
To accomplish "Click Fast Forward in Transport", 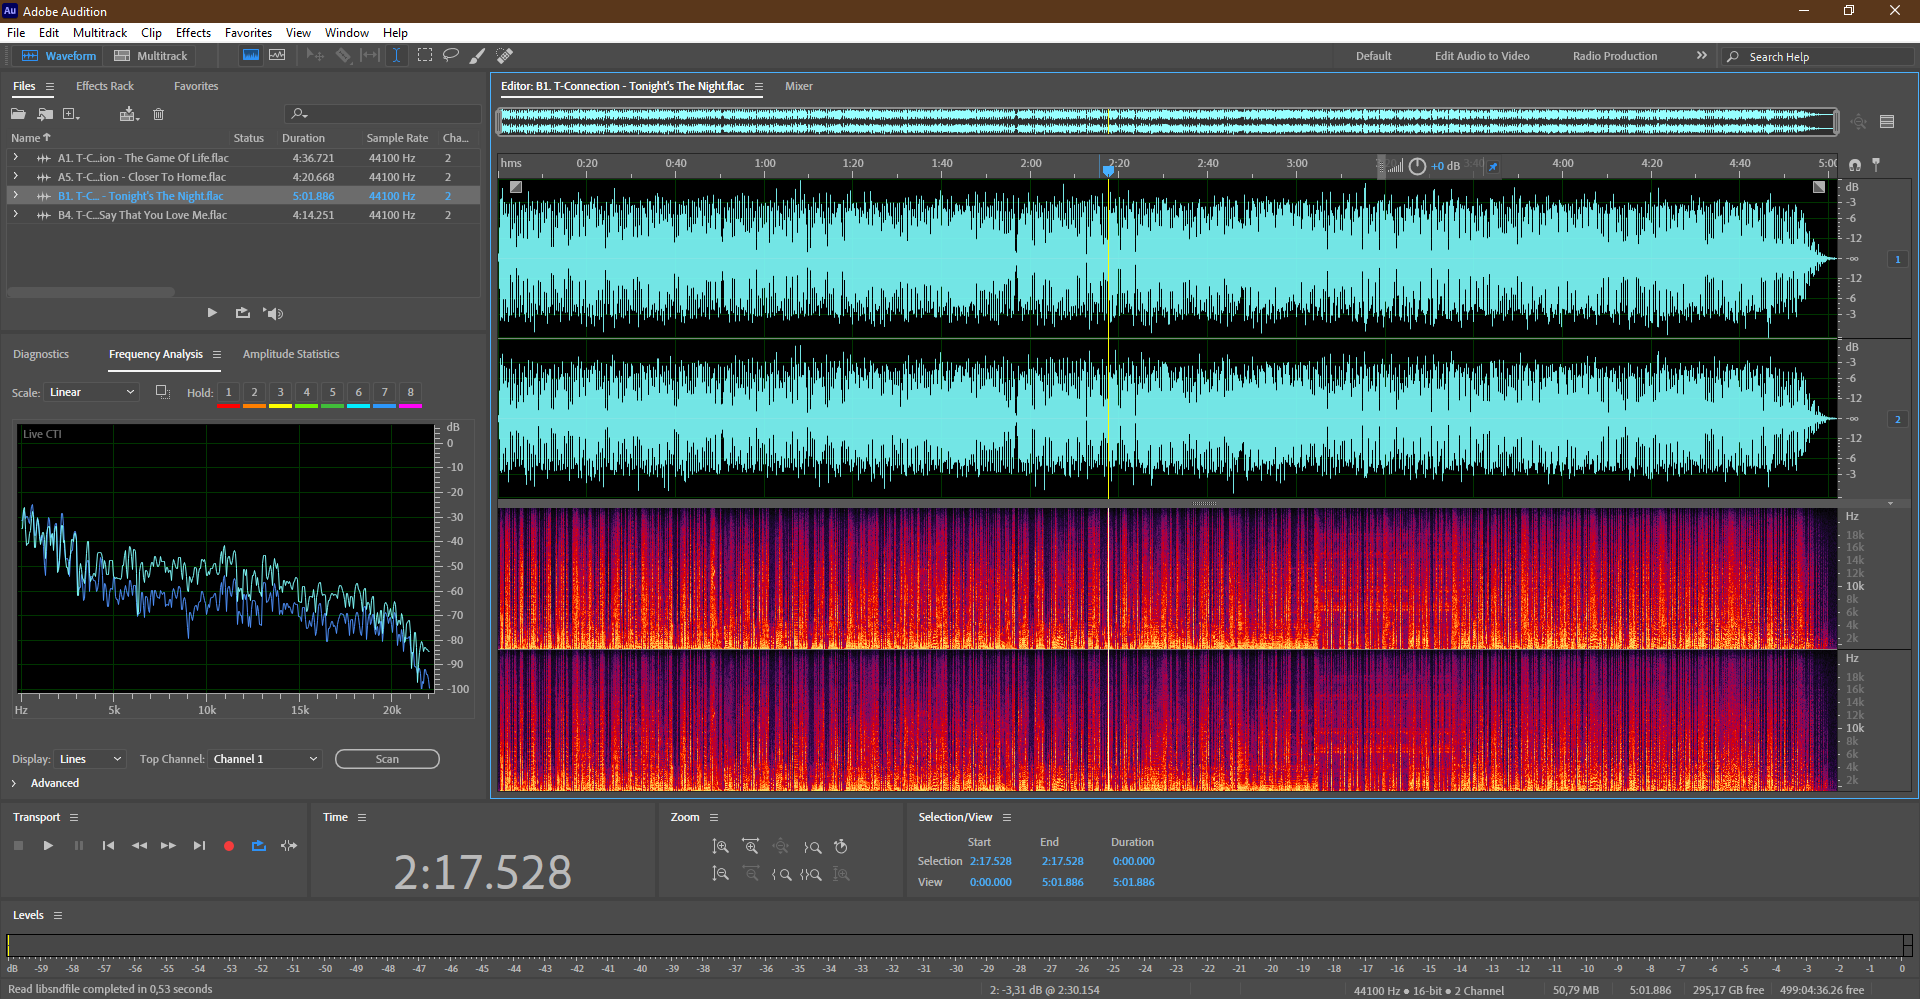I will (x=169, y=846).
